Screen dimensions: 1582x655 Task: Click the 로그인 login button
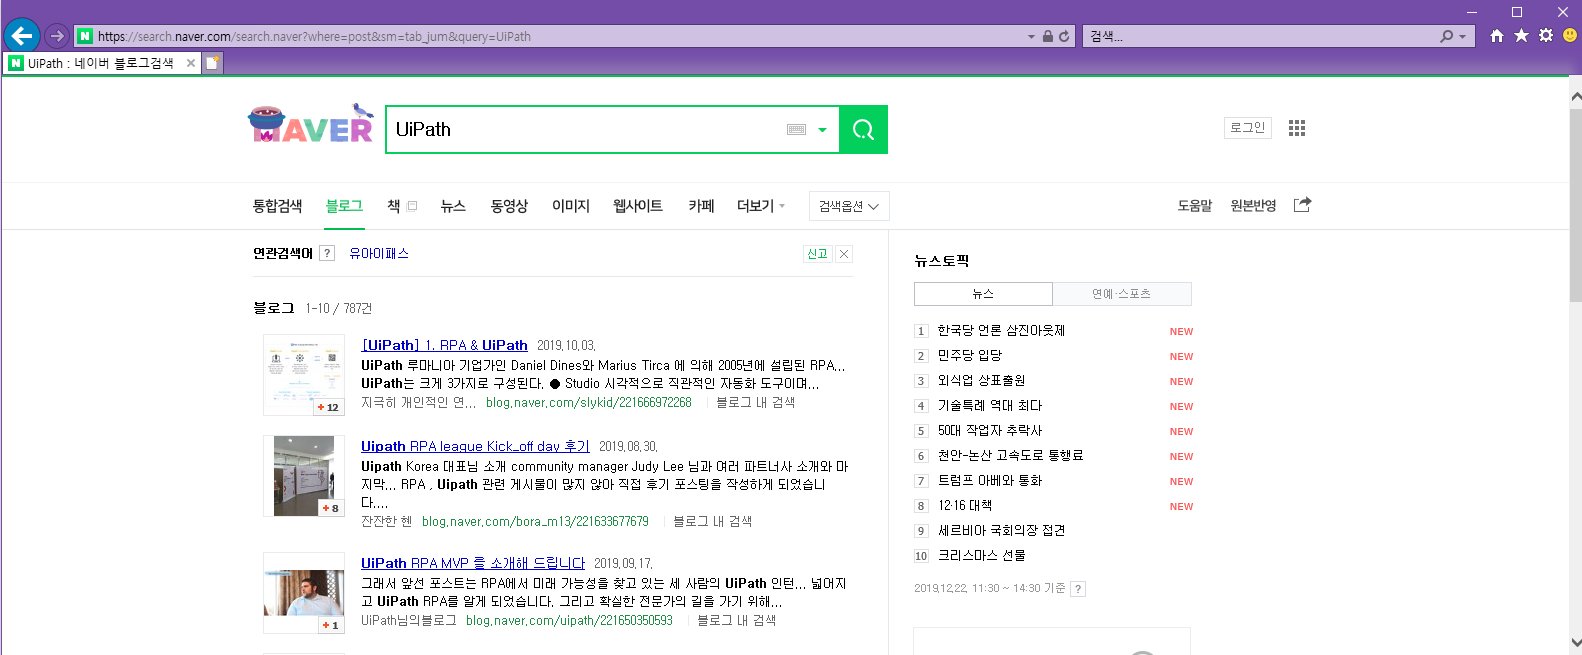click(1248, 128)
